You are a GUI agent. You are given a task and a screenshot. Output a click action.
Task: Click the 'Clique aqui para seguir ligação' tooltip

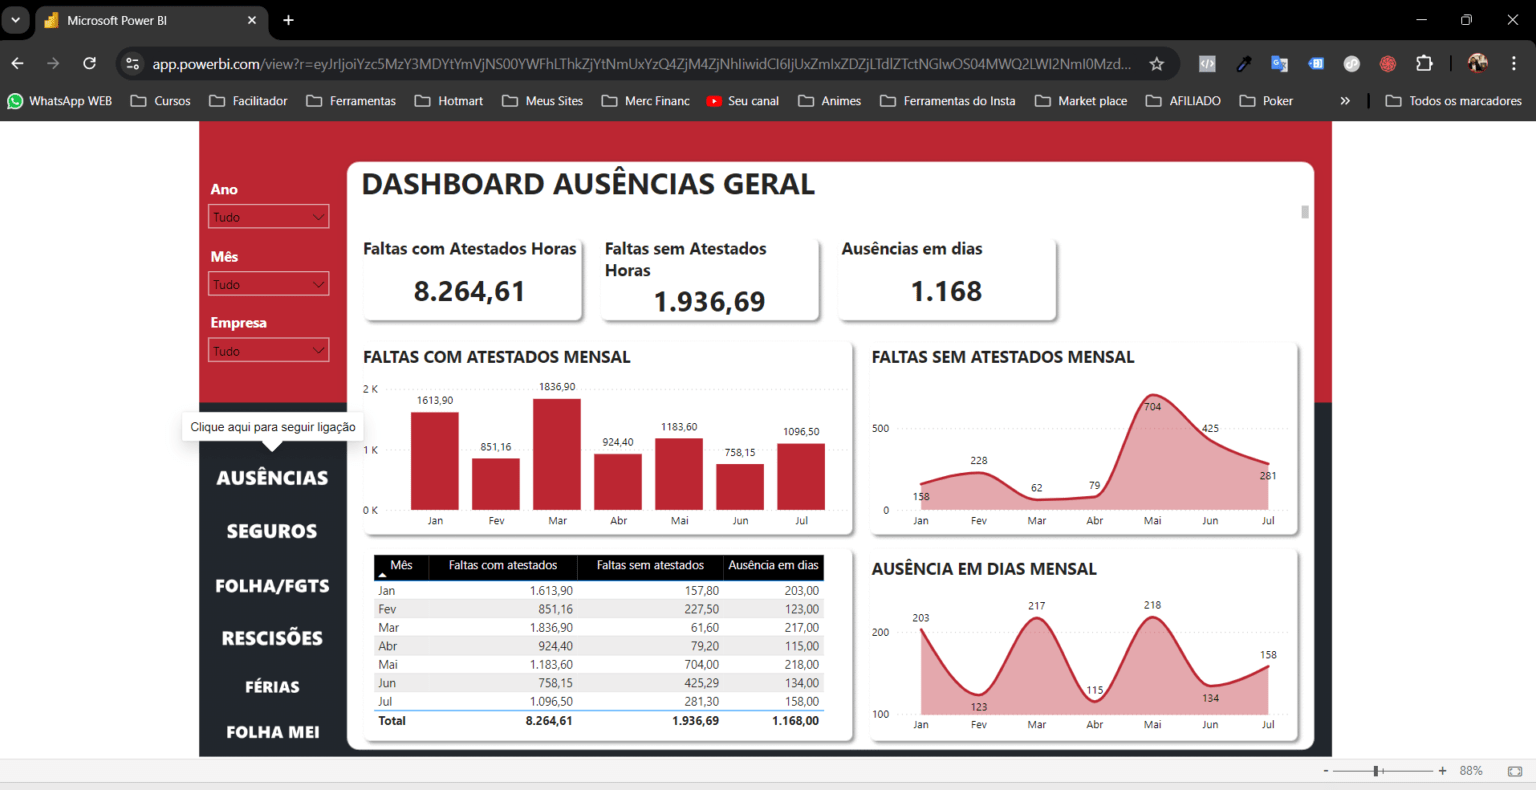tap(272, 427)
